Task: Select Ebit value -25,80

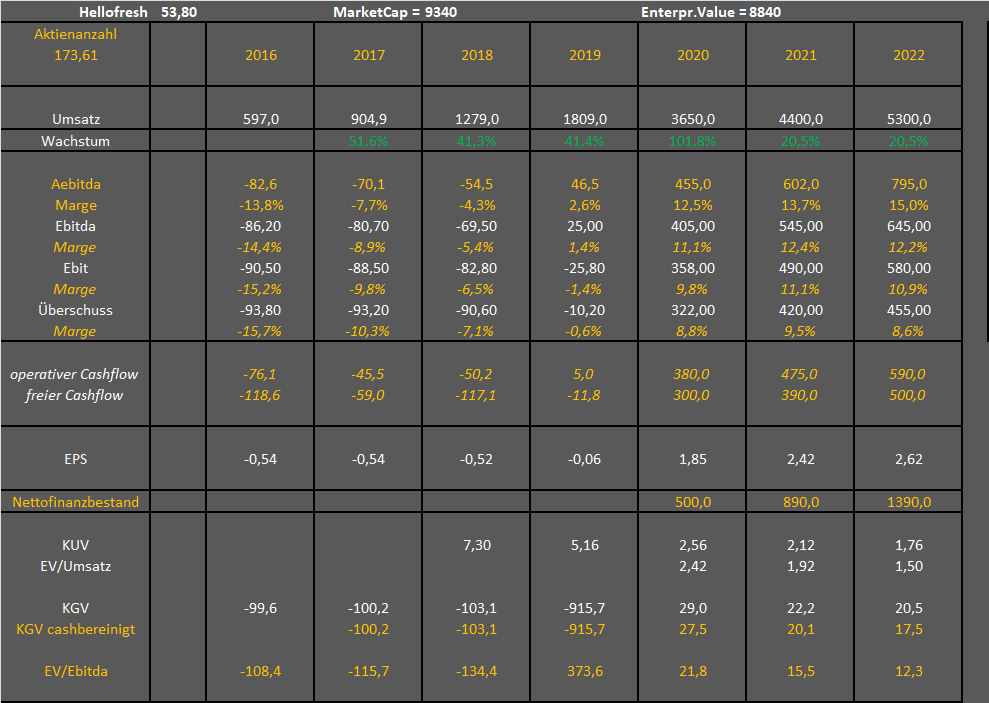Action: (585, 268)
